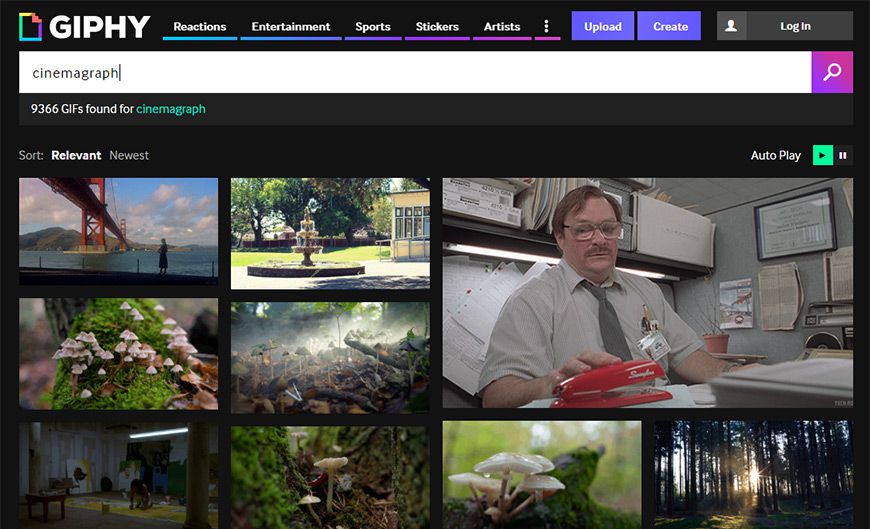Click the magnifying glass search button
Screen dimensions: 870x529
pyautogui.click(x=832, y=72)
